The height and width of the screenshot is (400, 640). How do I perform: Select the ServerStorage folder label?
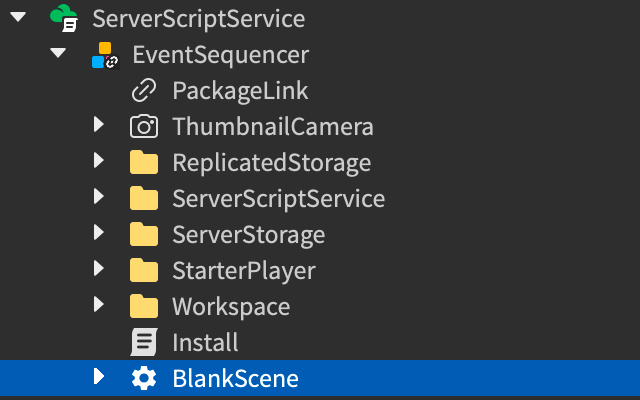248,234
